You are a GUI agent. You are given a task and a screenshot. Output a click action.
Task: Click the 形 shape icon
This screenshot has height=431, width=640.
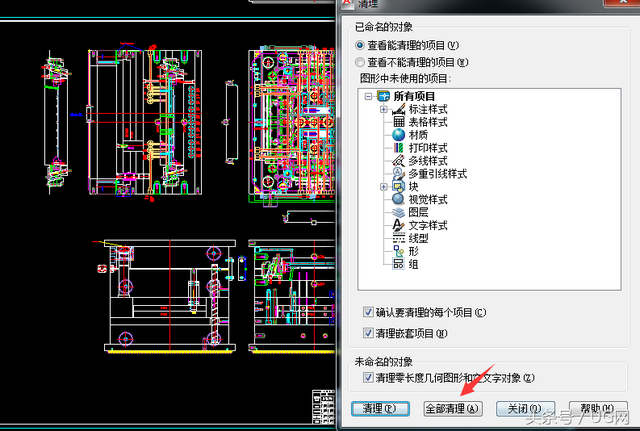[398, 251]
